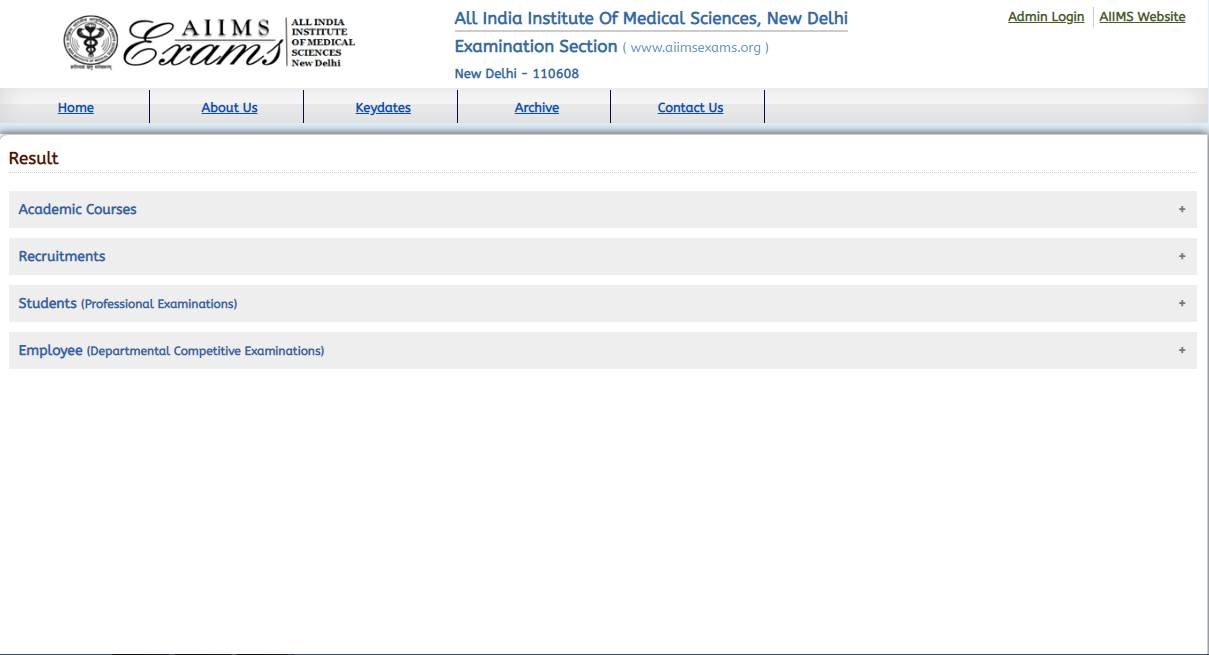Click the www.aiimsexams.org address text
1209x655 pixels.
tap(695, 48)
